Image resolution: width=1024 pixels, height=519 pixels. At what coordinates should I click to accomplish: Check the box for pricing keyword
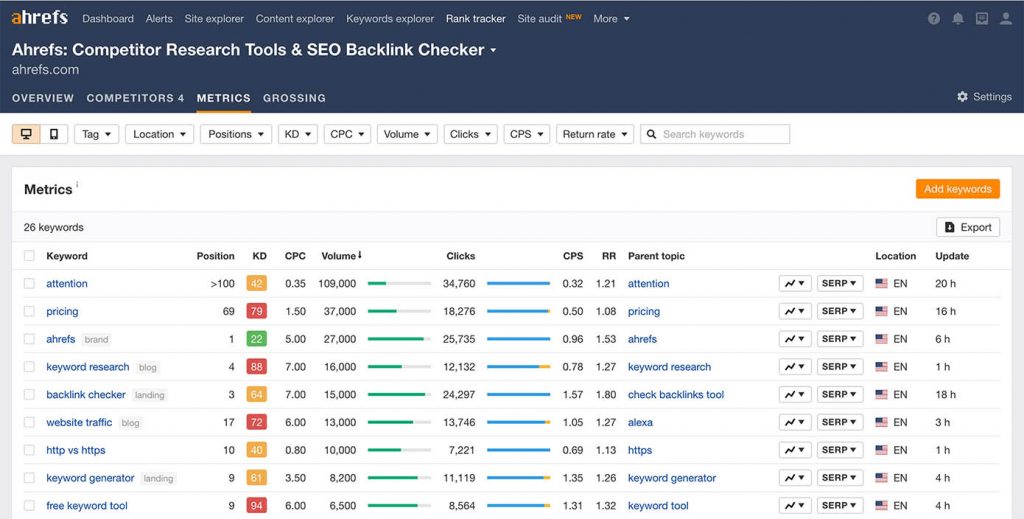[x=29, y=312]
